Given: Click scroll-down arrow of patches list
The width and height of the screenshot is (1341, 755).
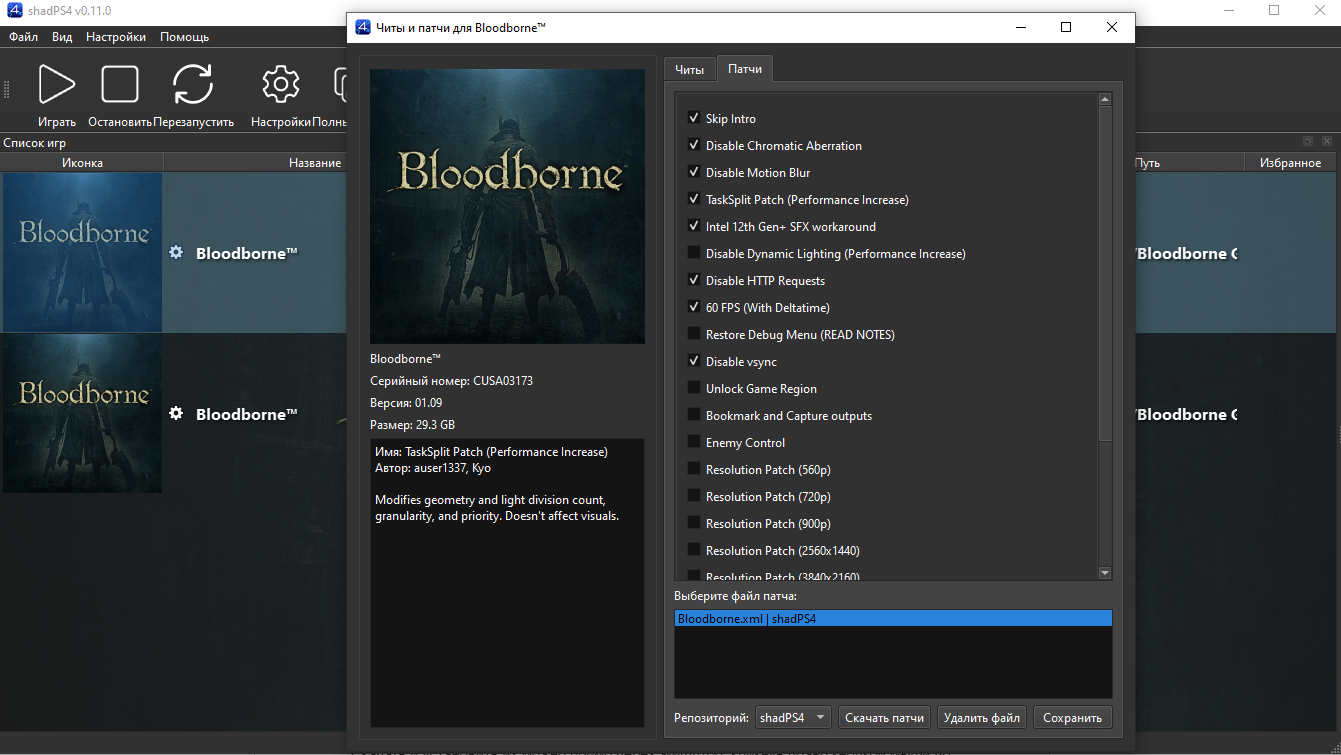Looking at the screenshot, I should pyautogui.click(x=1105, y=573).
